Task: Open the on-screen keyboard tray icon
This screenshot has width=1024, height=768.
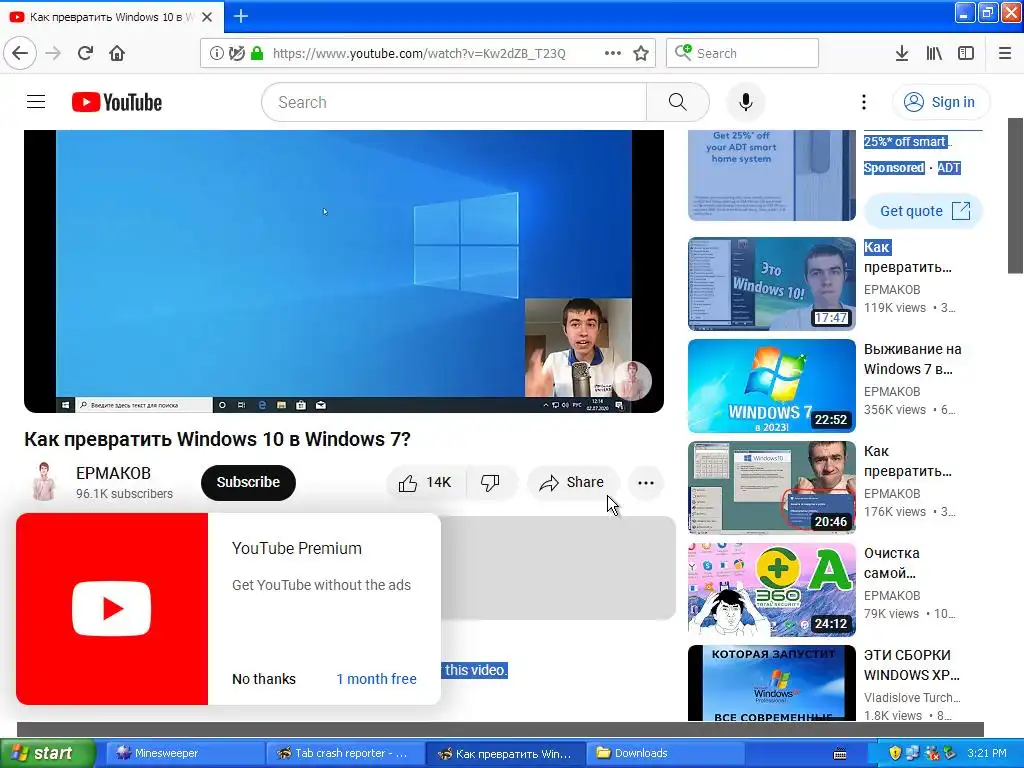Action: click(x=840, y=754)
